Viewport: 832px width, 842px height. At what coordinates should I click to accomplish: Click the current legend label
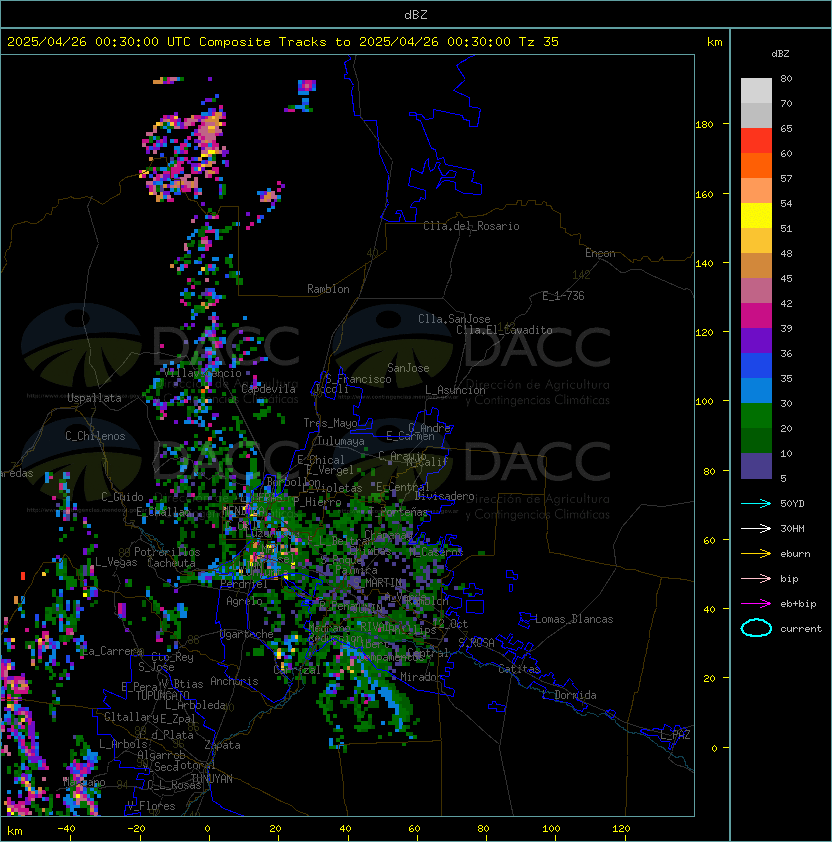pyautogui.click(x=801, y=629)
